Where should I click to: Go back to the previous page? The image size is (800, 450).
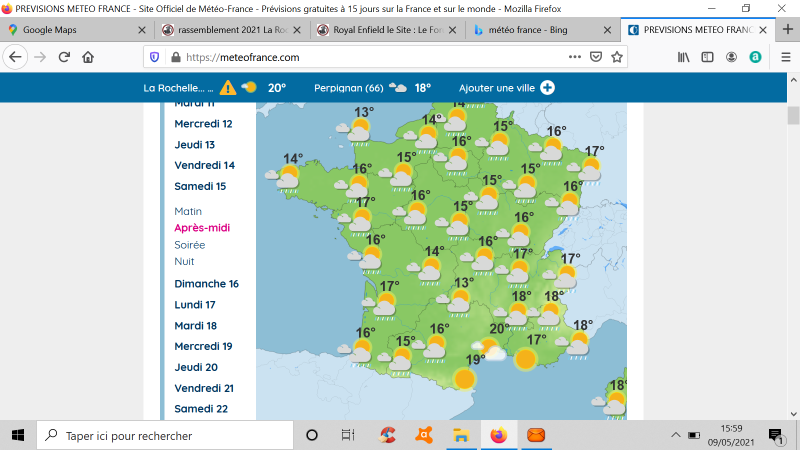[x=15, y=57]
